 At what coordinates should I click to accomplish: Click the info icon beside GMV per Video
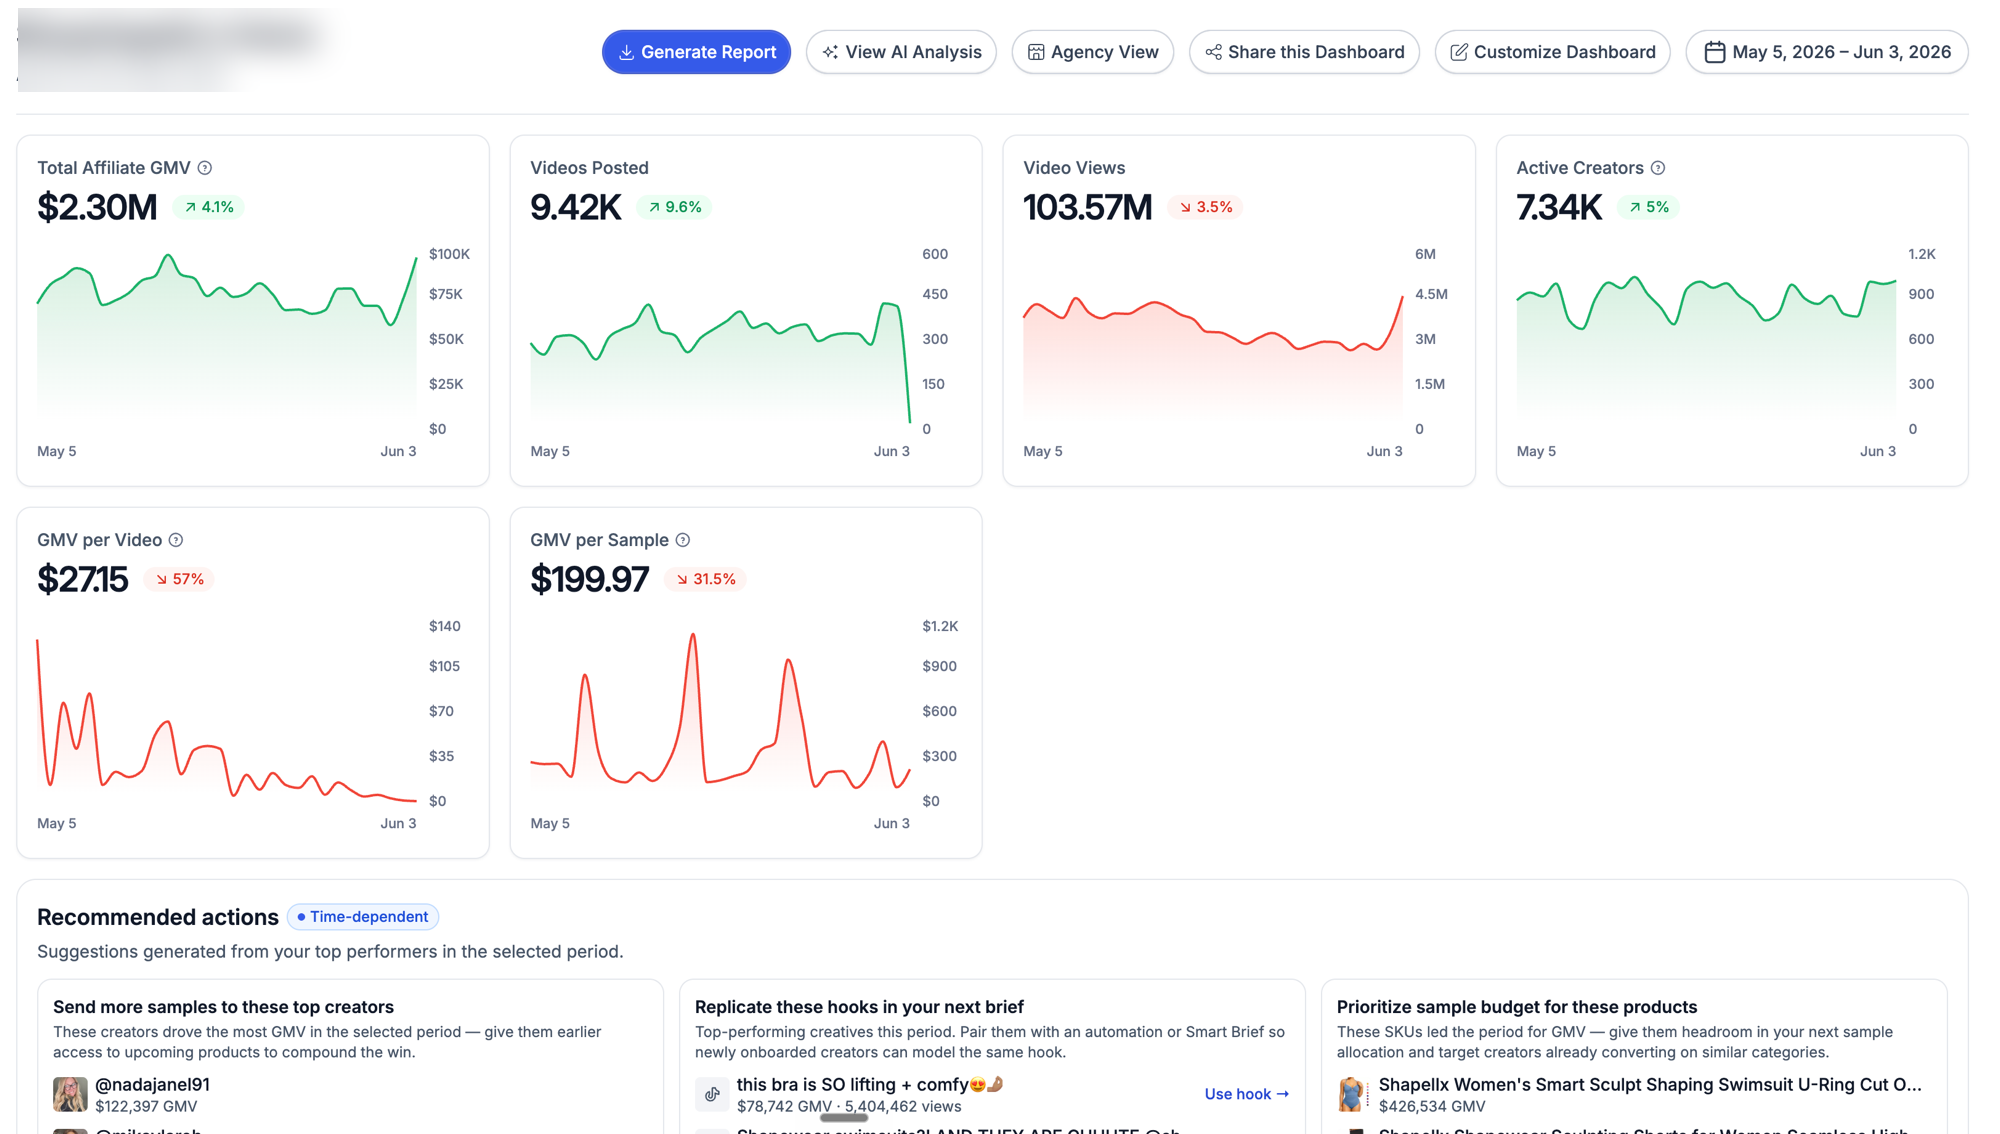pyautogui.click(x=176, y=540)
